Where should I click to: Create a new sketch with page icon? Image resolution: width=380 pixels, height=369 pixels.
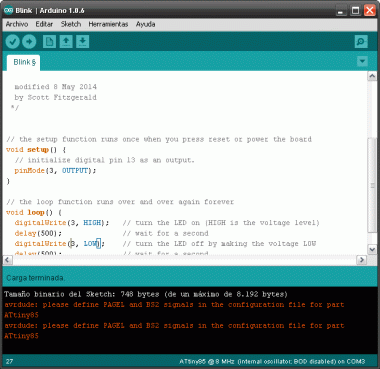tap(49, 42)
